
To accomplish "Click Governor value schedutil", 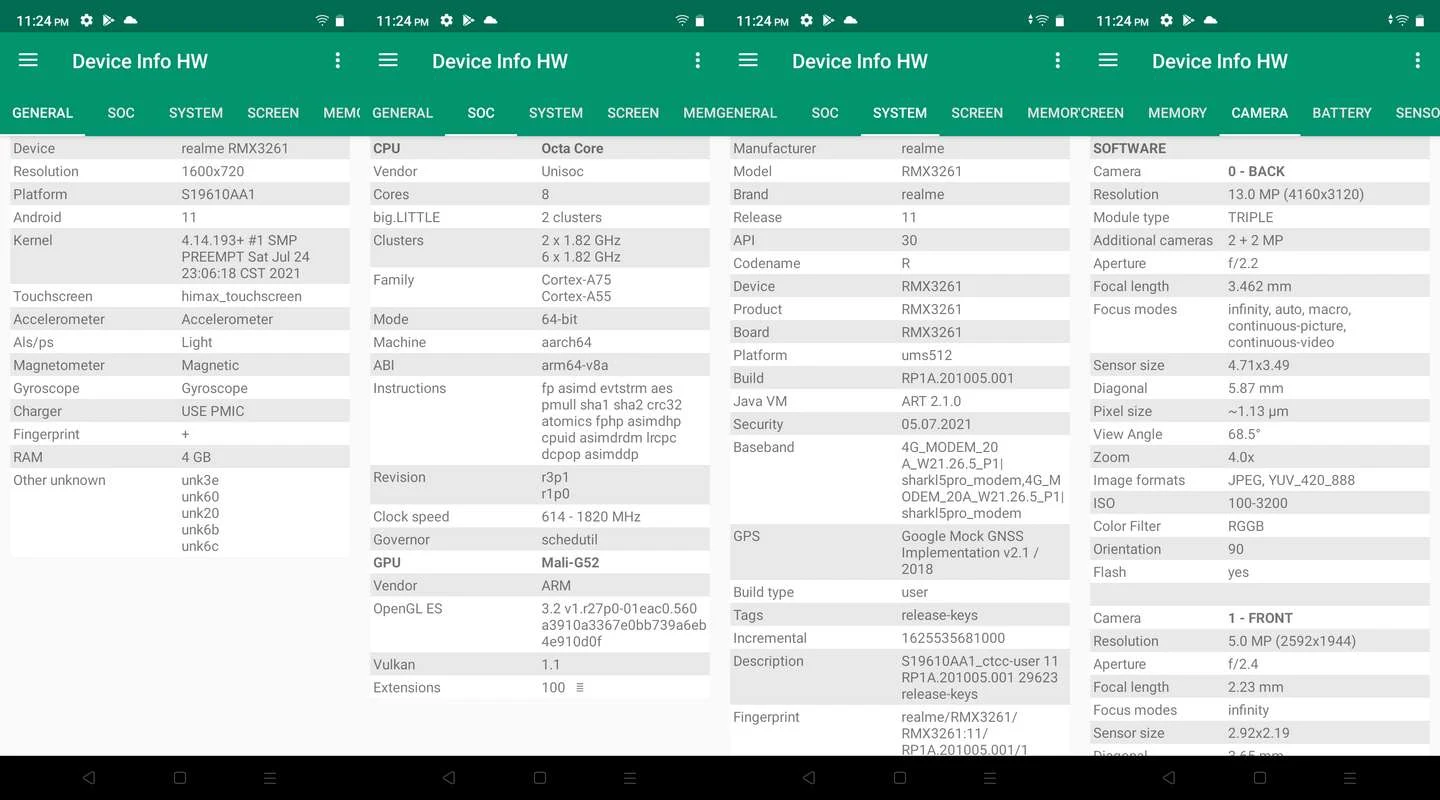I will (x=570, y=539).
